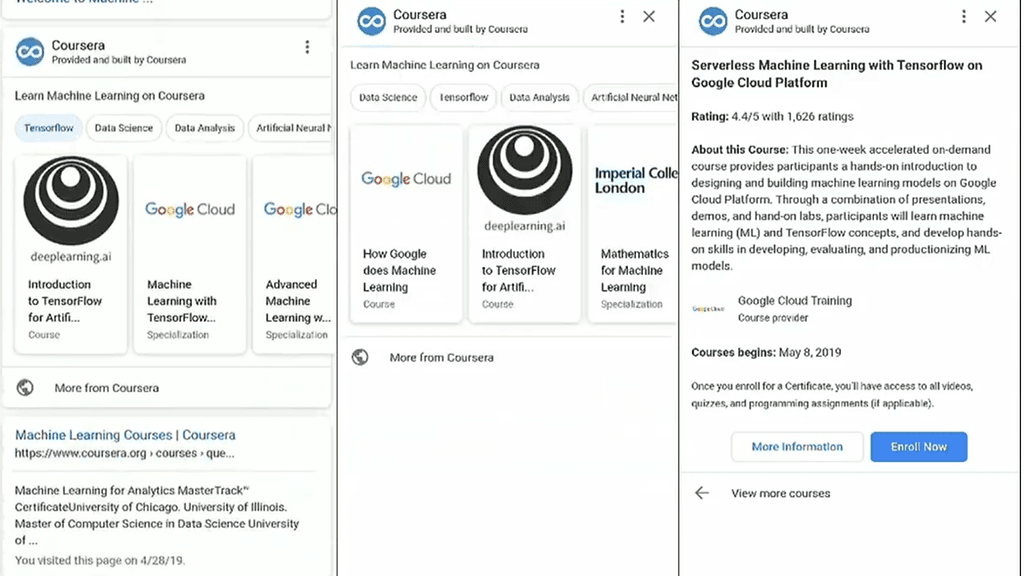Viewport: 1024px width, 576px height.
Task: Click the back arrow beside View more courses
Action: (702, 493)
